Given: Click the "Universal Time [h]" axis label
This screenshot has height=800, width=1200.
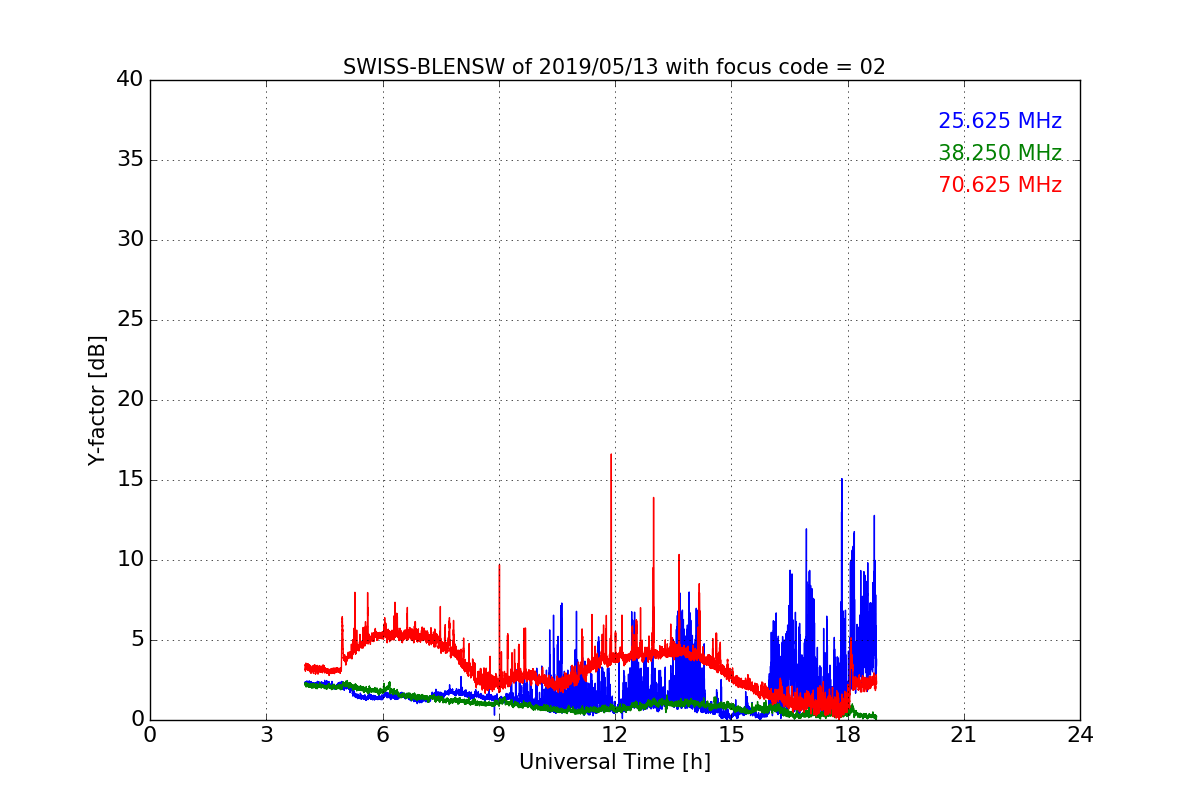Looking at the screenshot, I should tap(615, 762).
